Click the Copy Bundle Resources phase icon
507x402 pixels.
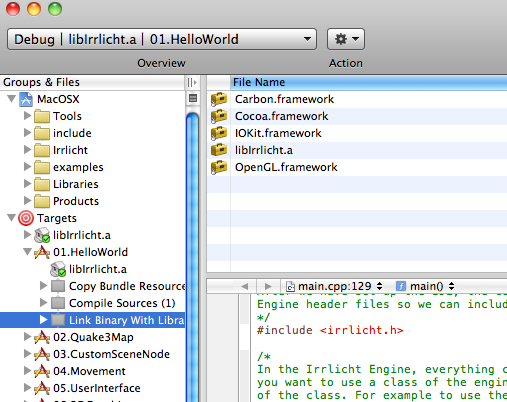pyautogui.click(x=58, y=286)
